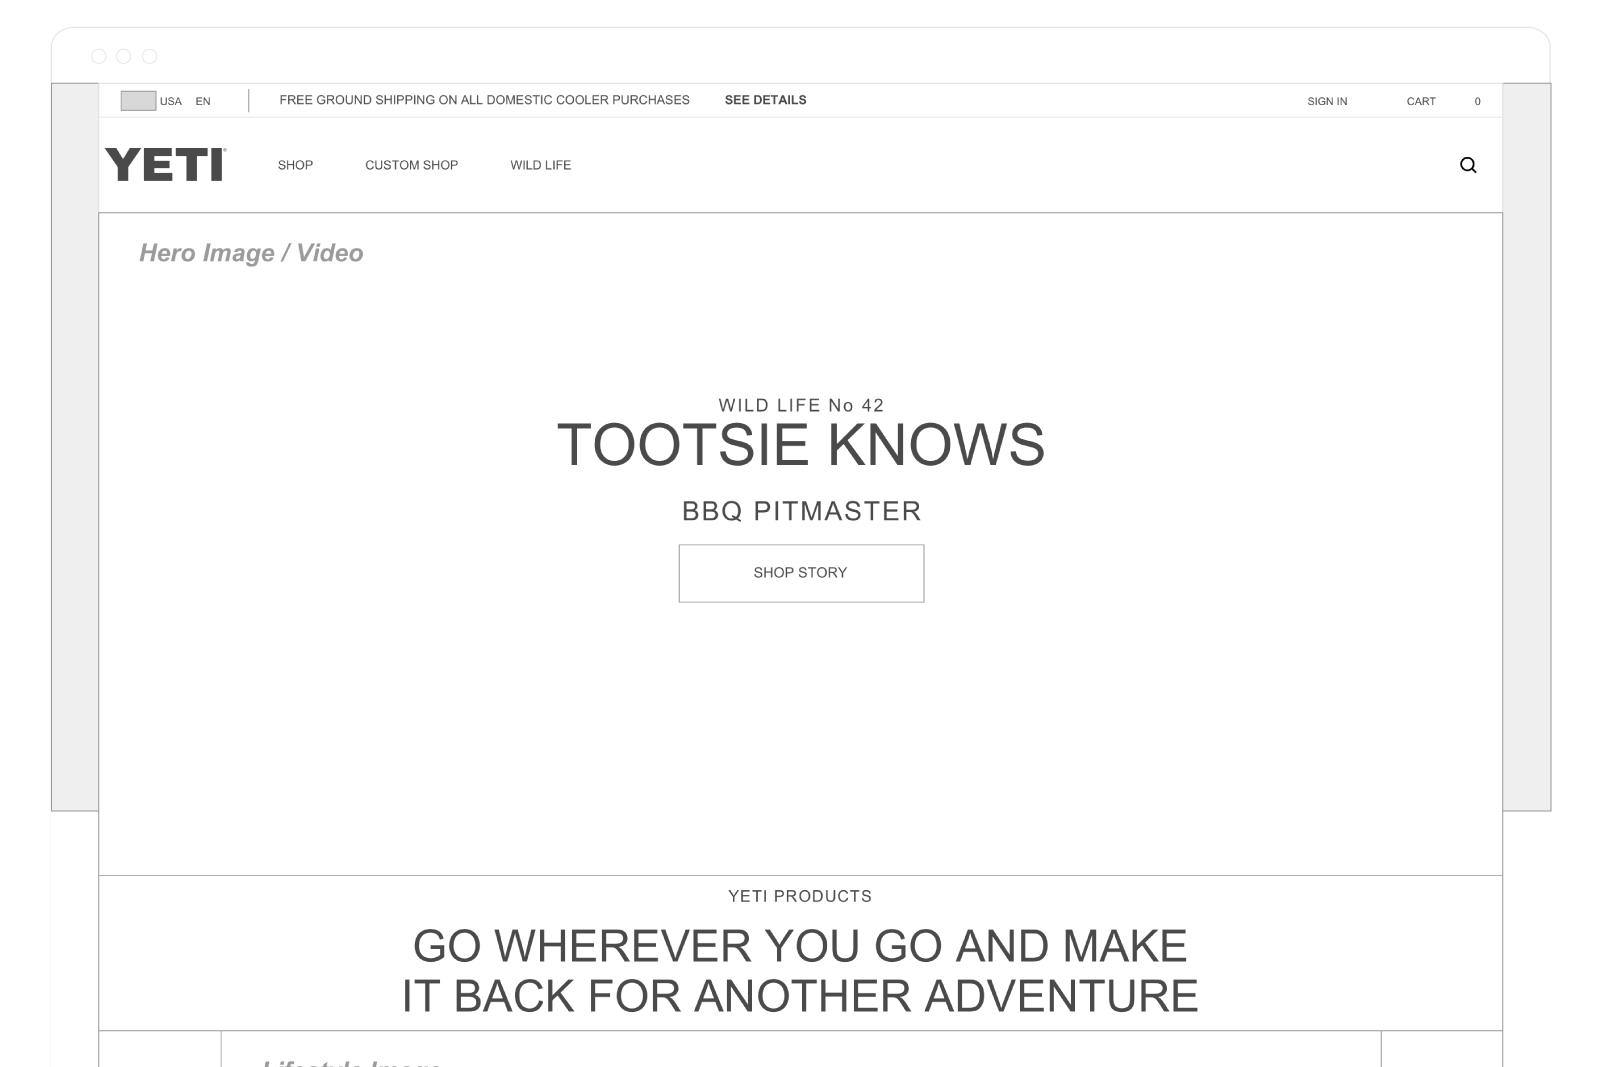Click the SIGN IN link
The image size is (1600, 1067).
tap(1327, 101)
